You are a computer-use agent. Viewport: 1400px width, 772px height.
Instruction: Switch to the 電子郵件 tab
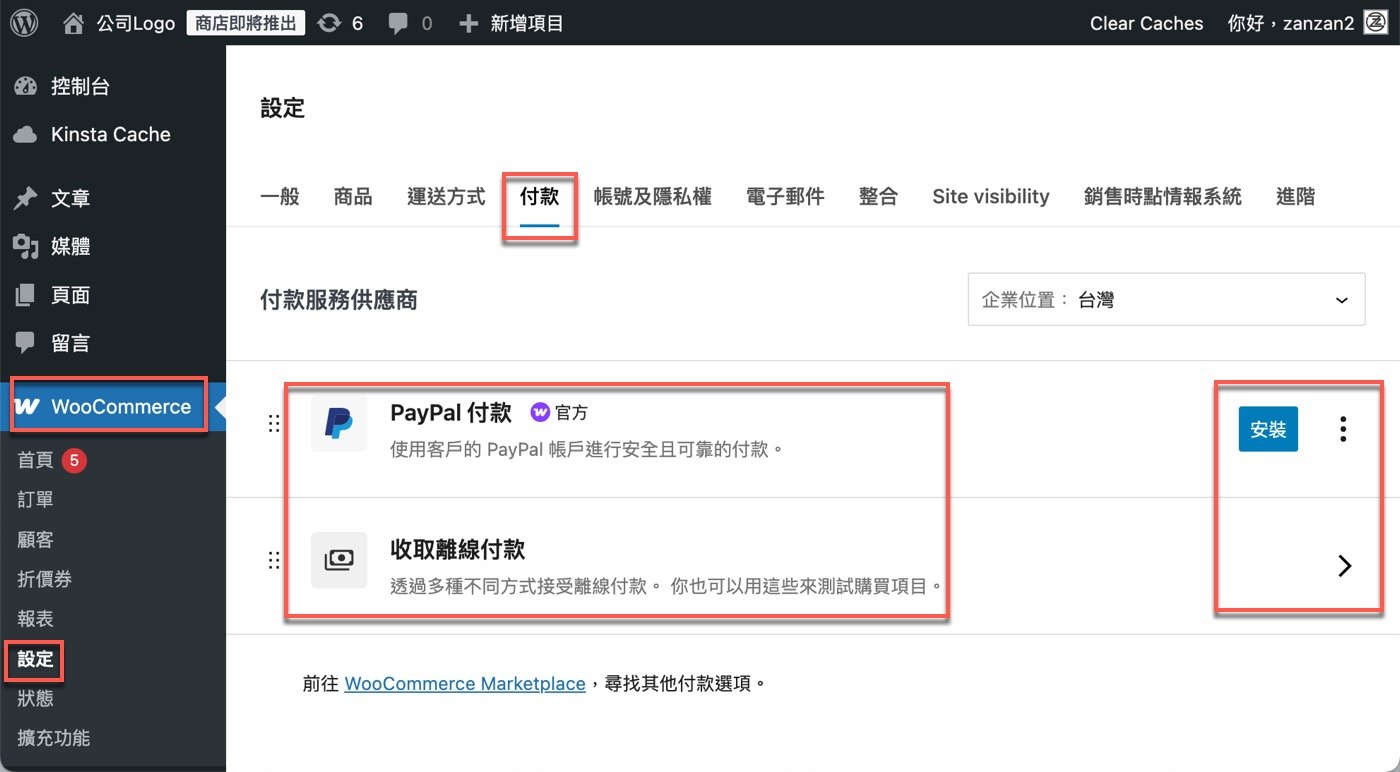785,197
